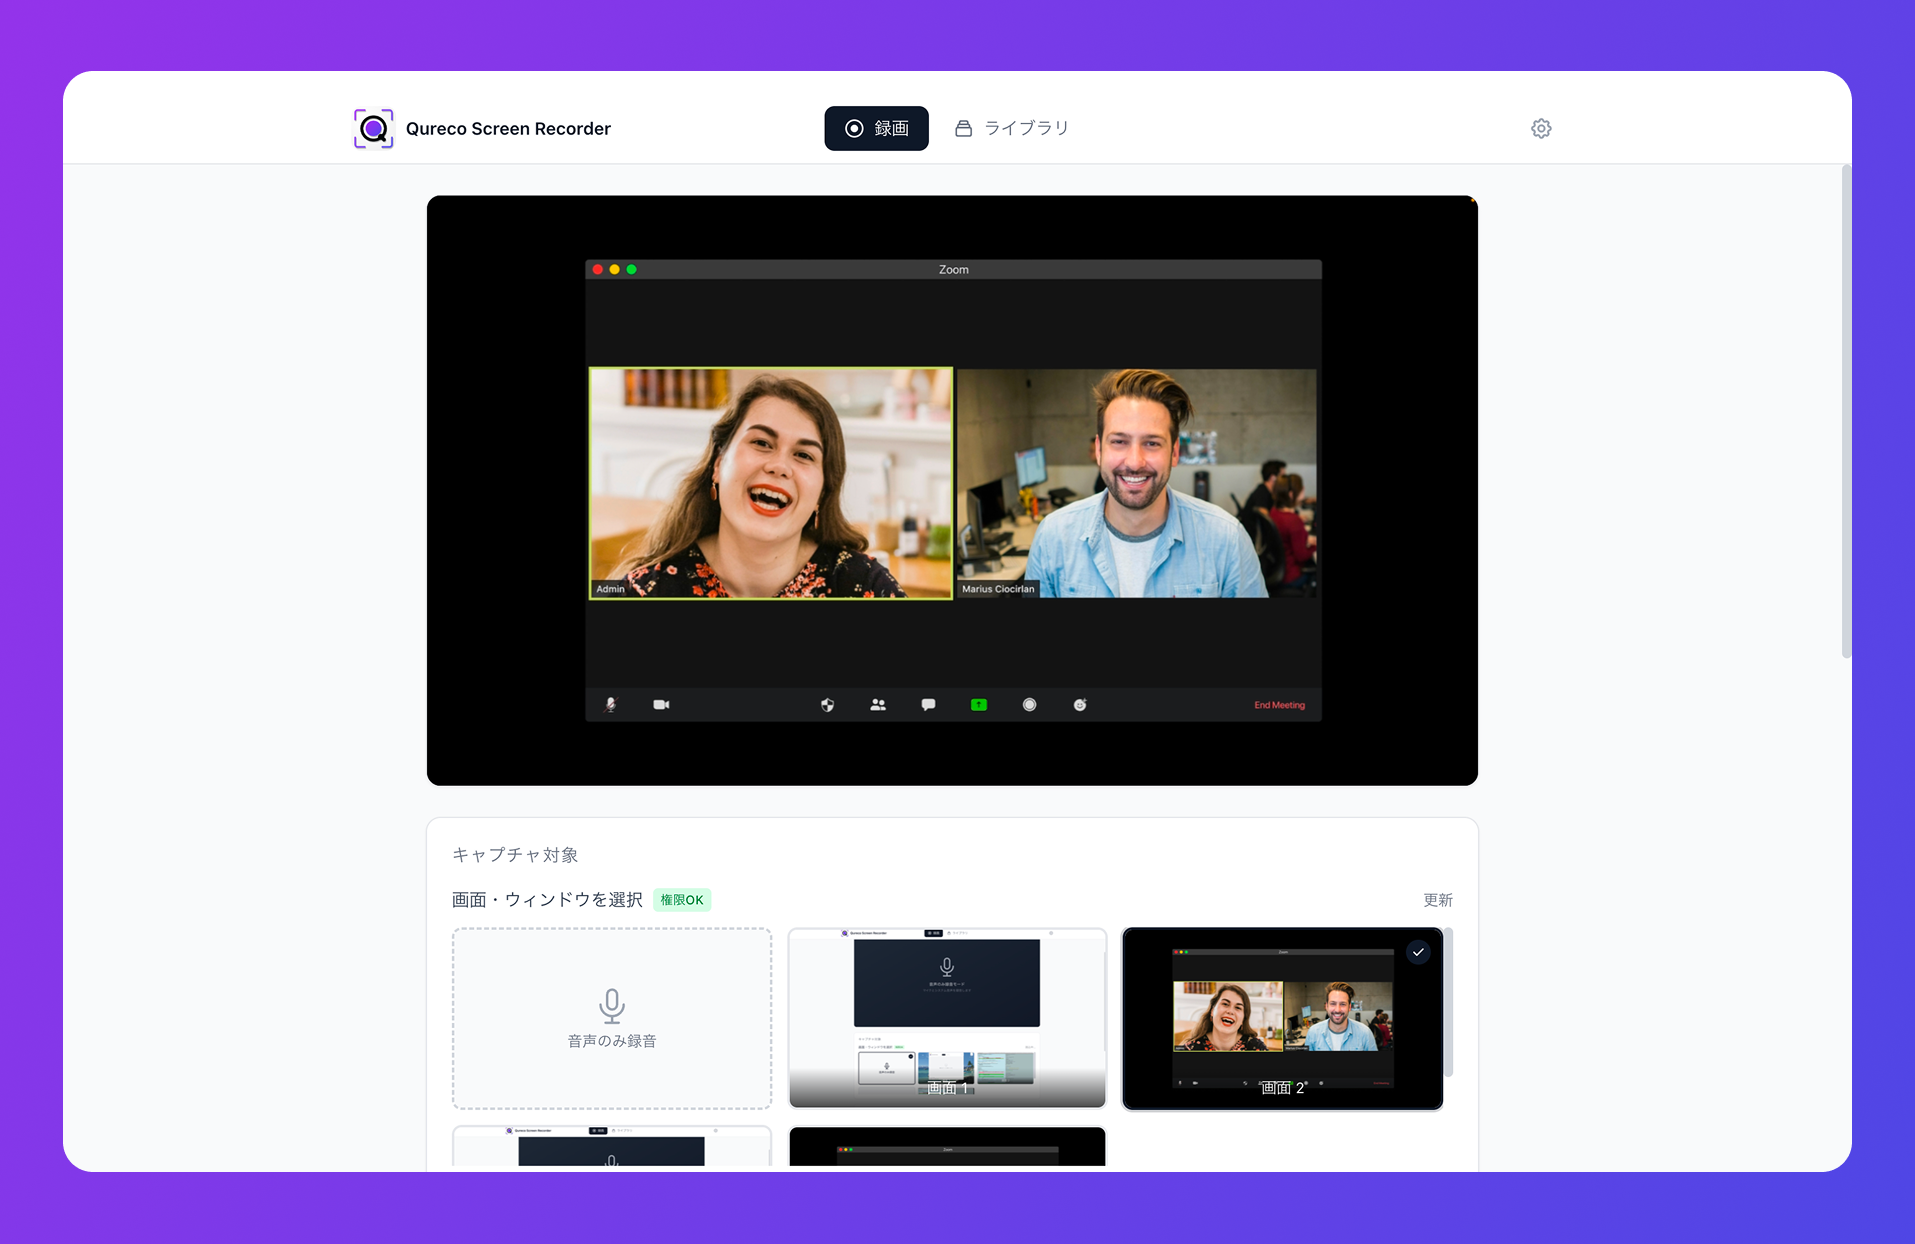Click the green share screen icon
1915x1244 pixels.
pos(979,705)
